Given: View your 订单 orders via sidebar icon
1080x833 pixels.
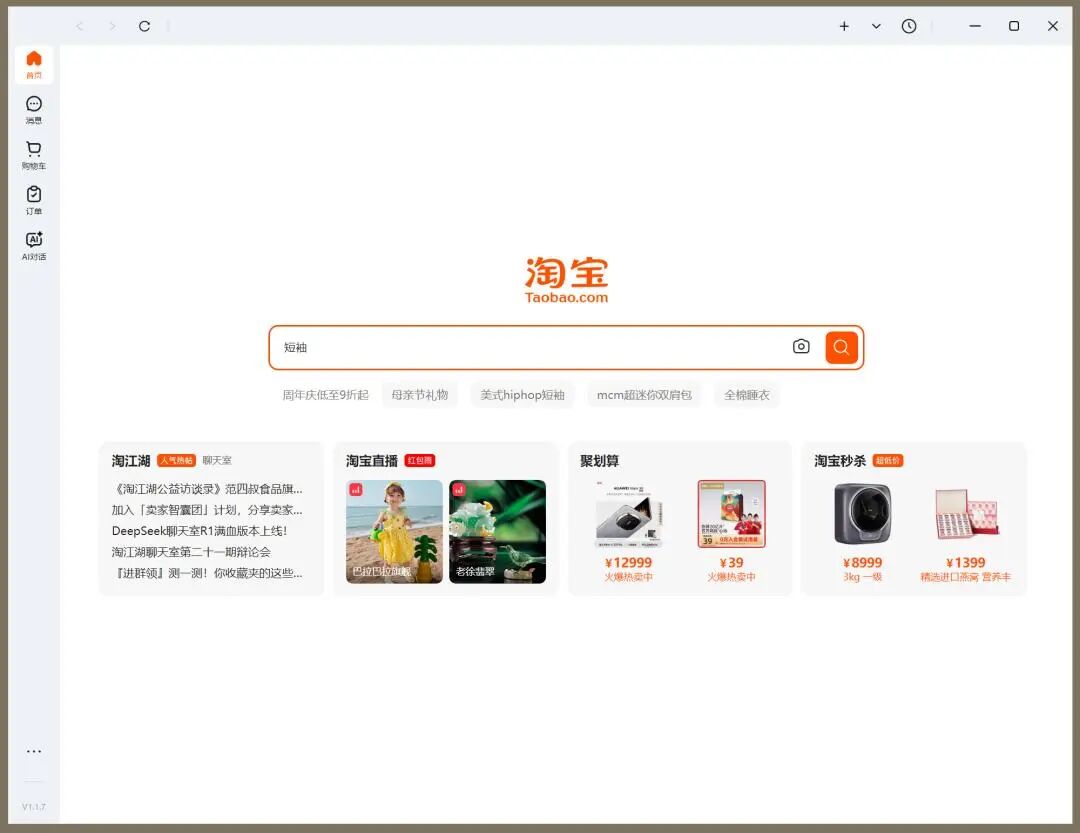Looking at the screenshot, I should pos(33,197).
